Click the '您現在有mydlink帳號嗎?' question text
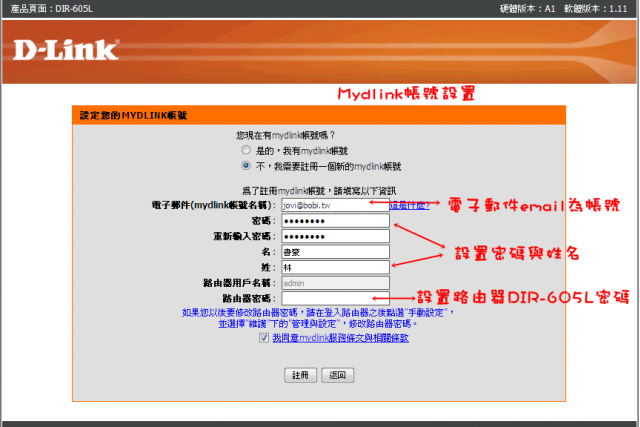Image resolution: width=640 pixels, height=427 pixels. point(285,135)
